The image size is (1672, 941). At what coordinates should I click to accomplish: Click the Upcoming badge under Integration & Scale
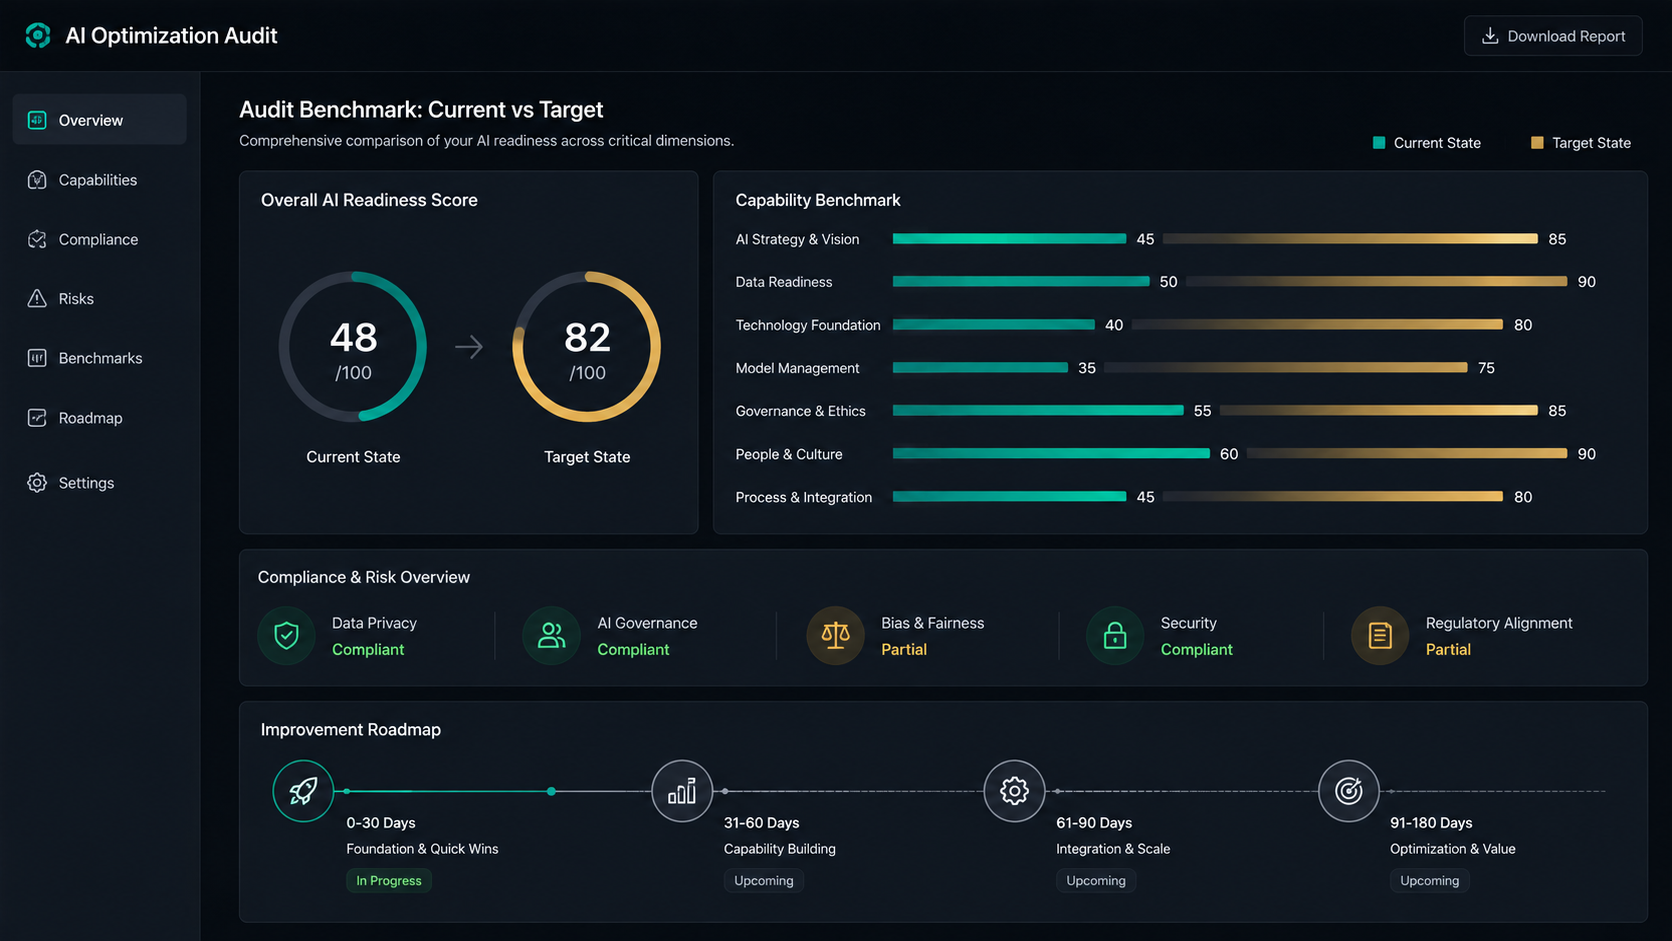click(x=1096, y=881)
